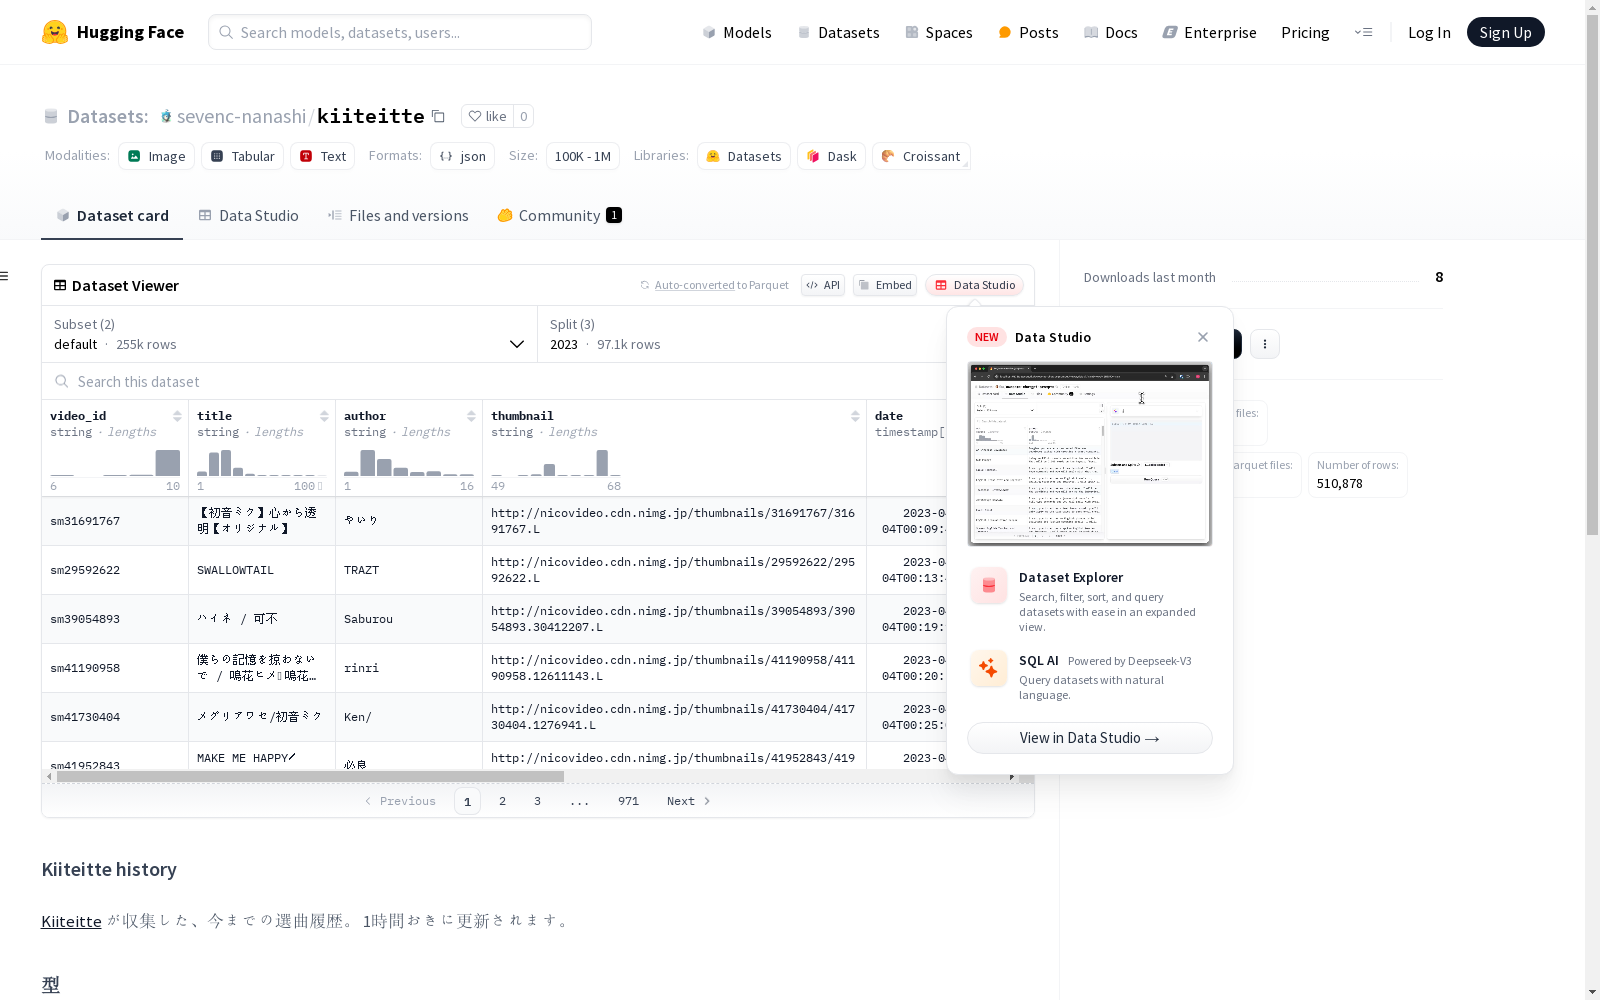Image resolution: width=1600 pixels, height=1000 pixels.
Task: Open the more navigation menu icon
Action: tap(1363, 32)
